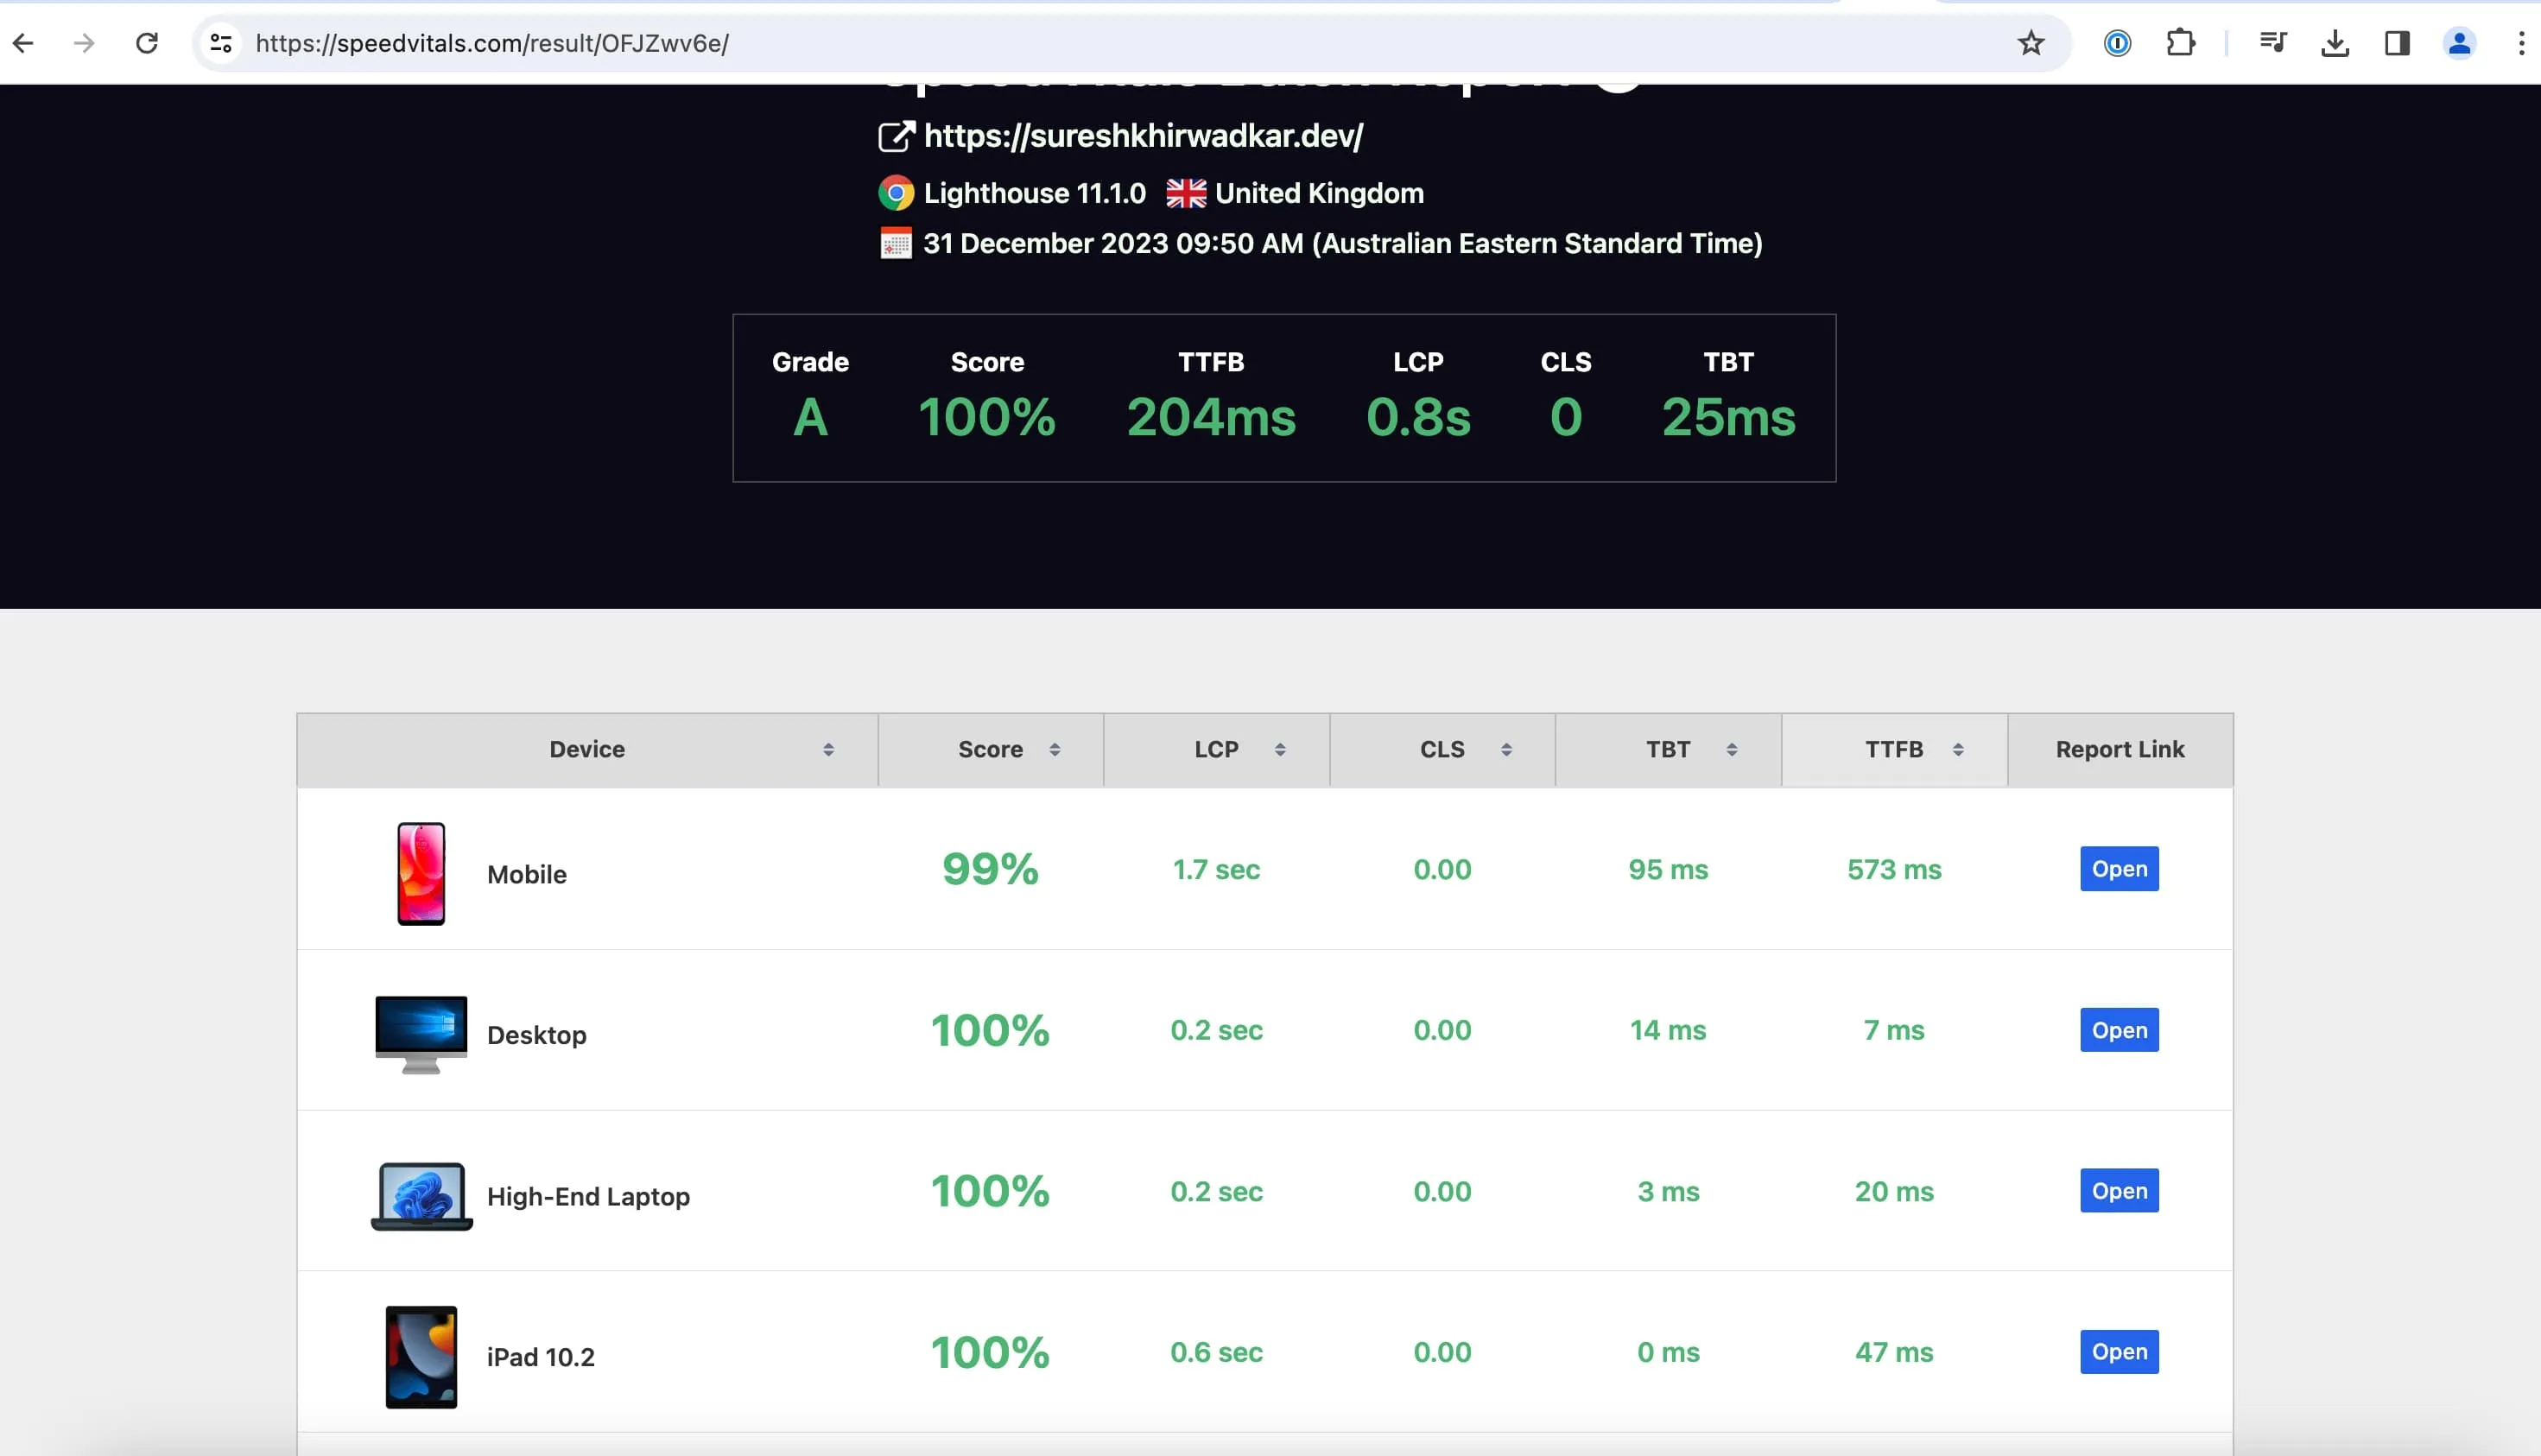This screenshot has width=2541, height=1456.
Task: Reload the current page
Action: [x=147, y=43]
